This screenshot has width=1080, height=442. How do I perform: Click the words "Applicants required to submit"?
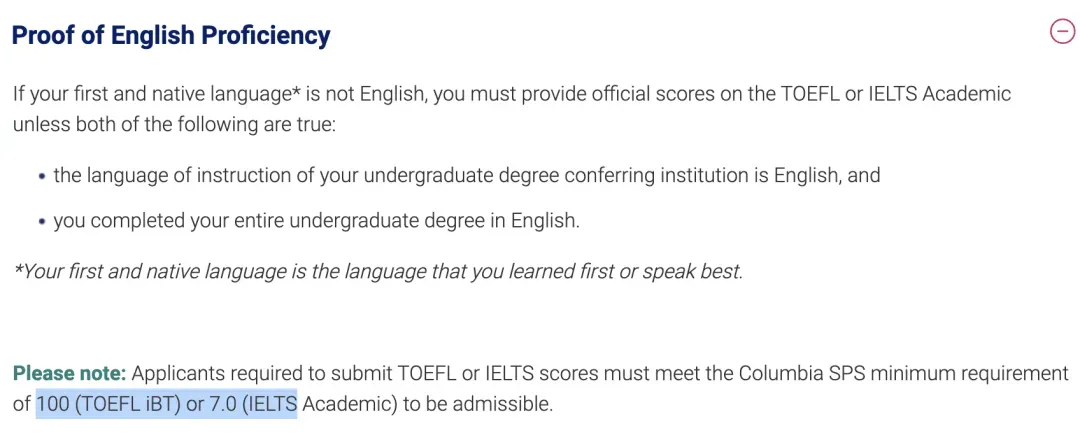(265, 374)
